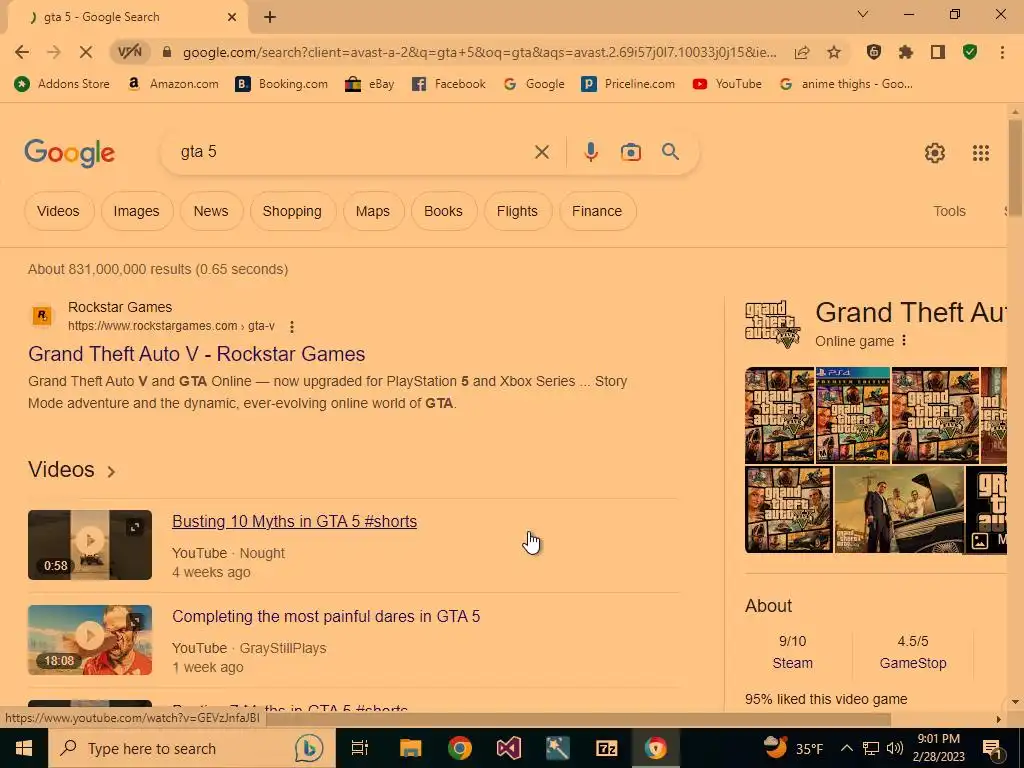Viewport: 1024px width, 768px height.
Task: Close the gta 5 Google Search tab
Action: [x=232, y=18]
